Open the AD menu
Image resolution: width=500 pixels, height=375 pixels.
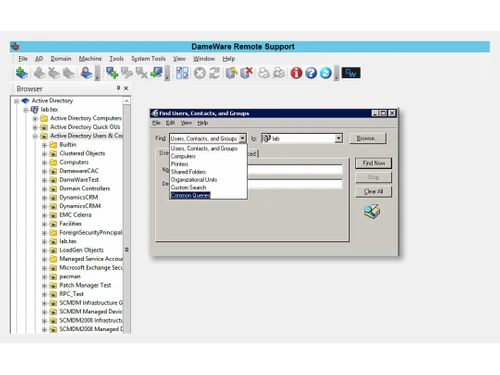39,59
